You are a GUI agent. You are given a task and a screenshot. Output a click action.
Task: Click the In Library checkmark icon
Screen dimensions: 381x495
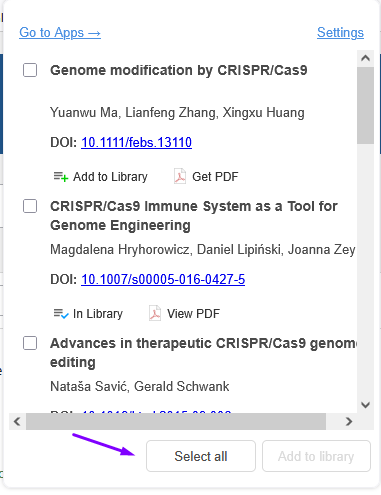[61, 314]
